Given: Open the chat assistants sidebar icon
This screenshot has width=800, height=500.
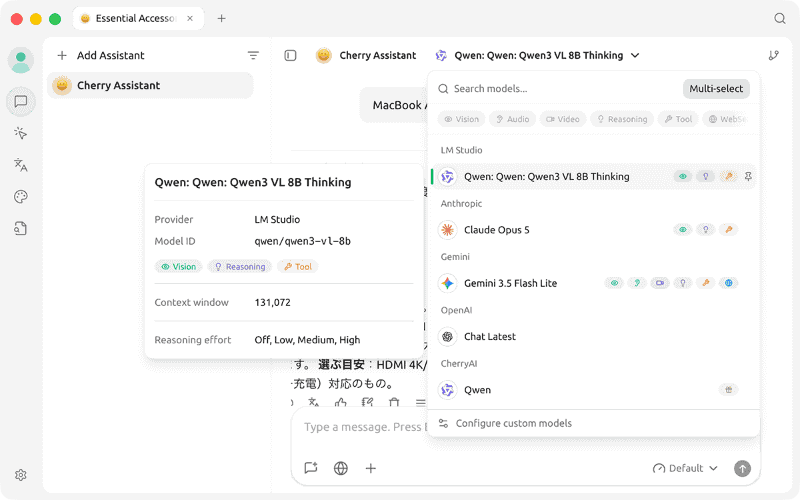Looking at the screenshot, I should click(21, 102).
